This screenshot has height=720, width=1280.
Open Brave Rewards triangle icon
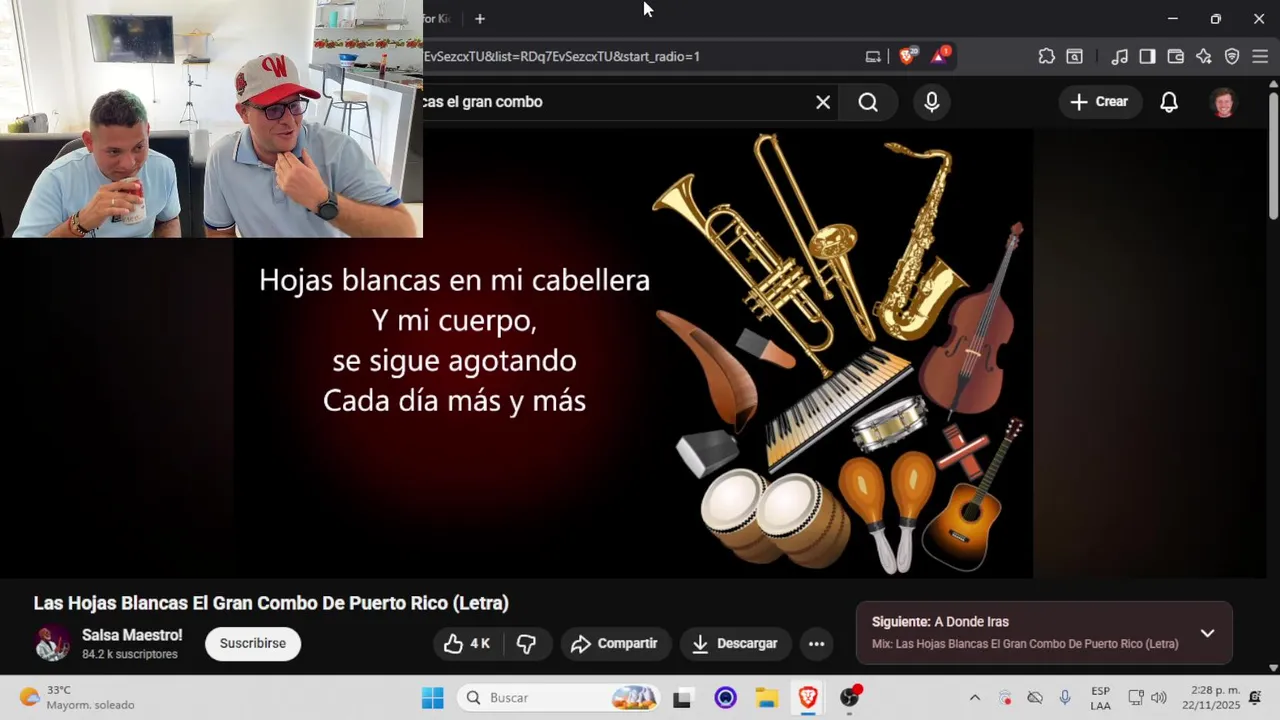(940, 56)
